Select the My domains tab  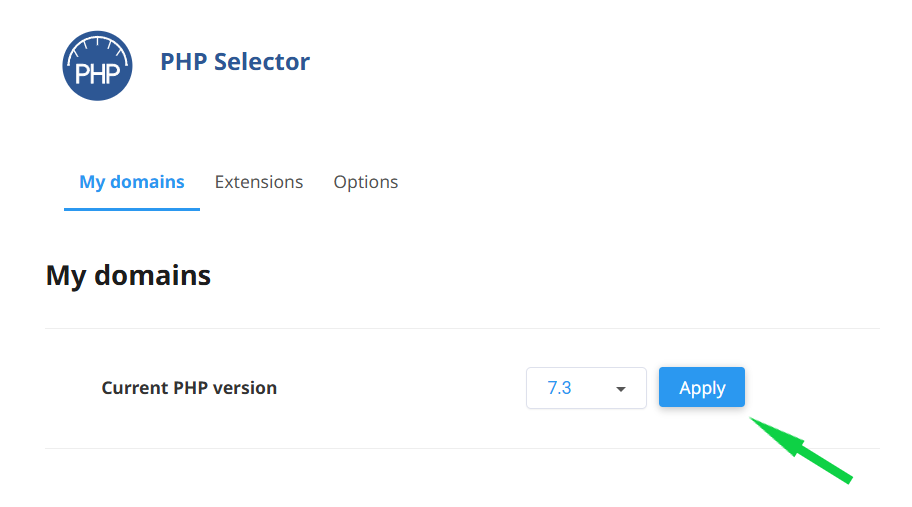132,182
